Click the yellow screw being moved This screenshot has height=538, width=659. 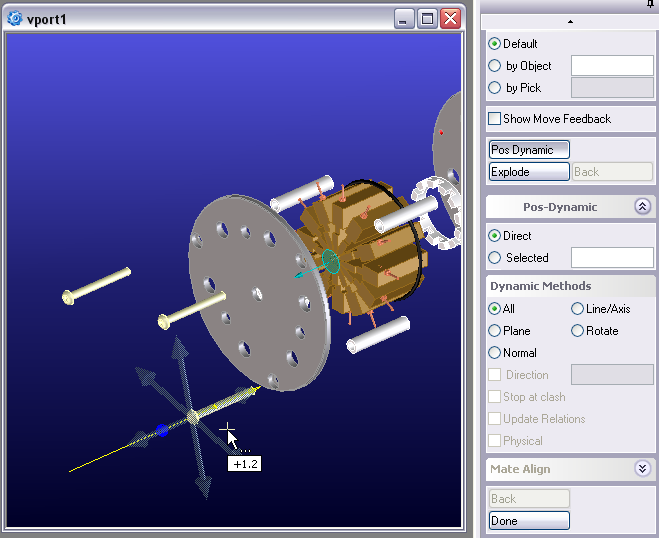coord(228,402)
